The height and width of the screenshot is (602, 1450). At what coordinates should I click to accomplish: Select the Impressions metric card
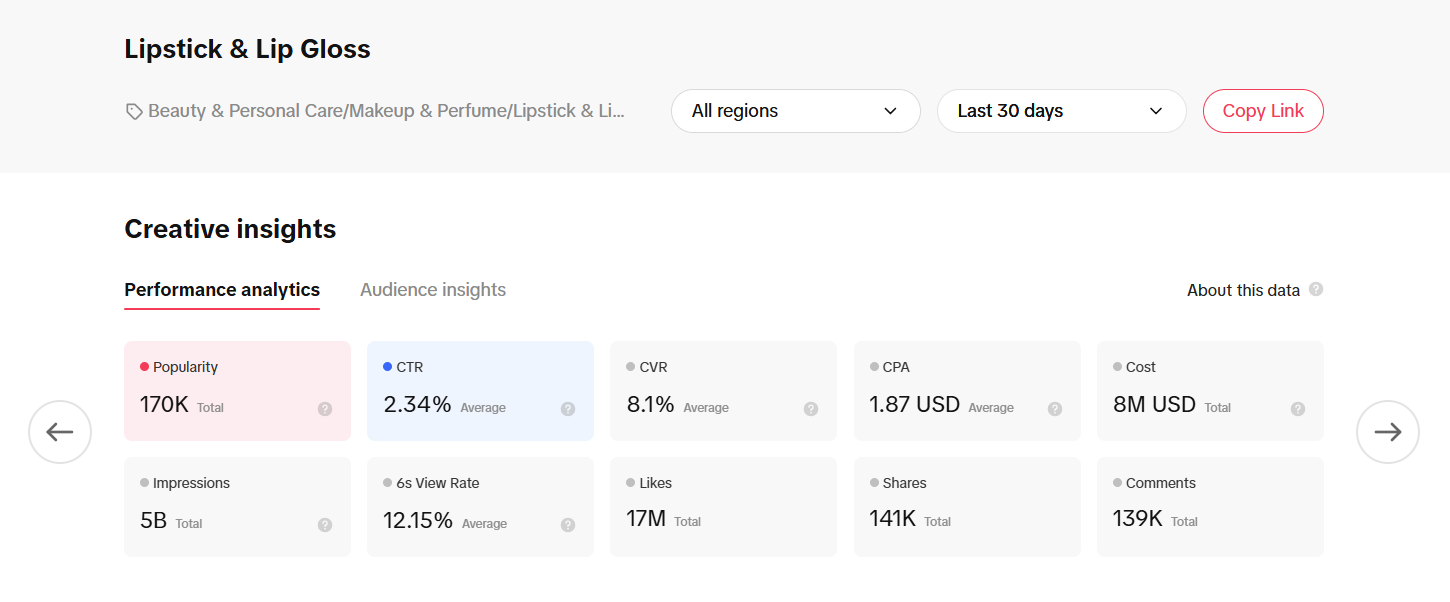tap(237, 506)
